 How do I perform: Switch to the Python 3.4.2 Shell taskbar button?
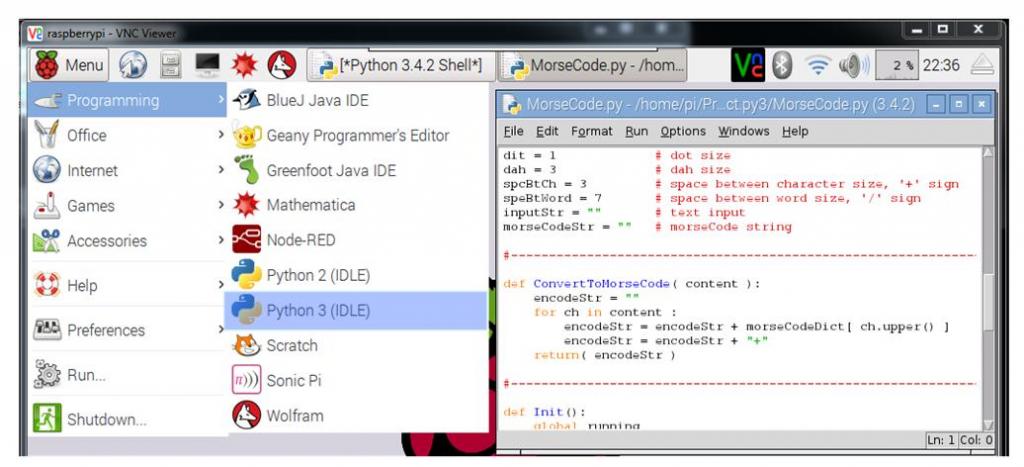point(400,65)
